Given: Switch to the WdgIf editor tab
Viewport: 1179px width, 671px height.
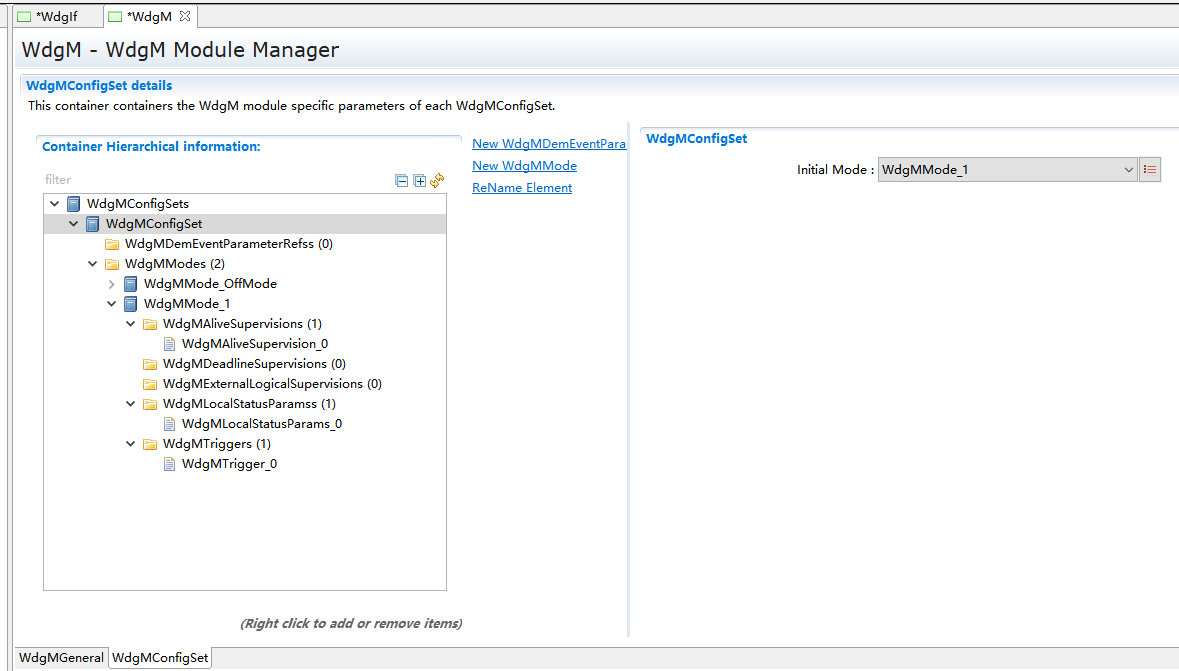Looking at the screenshot, I should 56,17.
